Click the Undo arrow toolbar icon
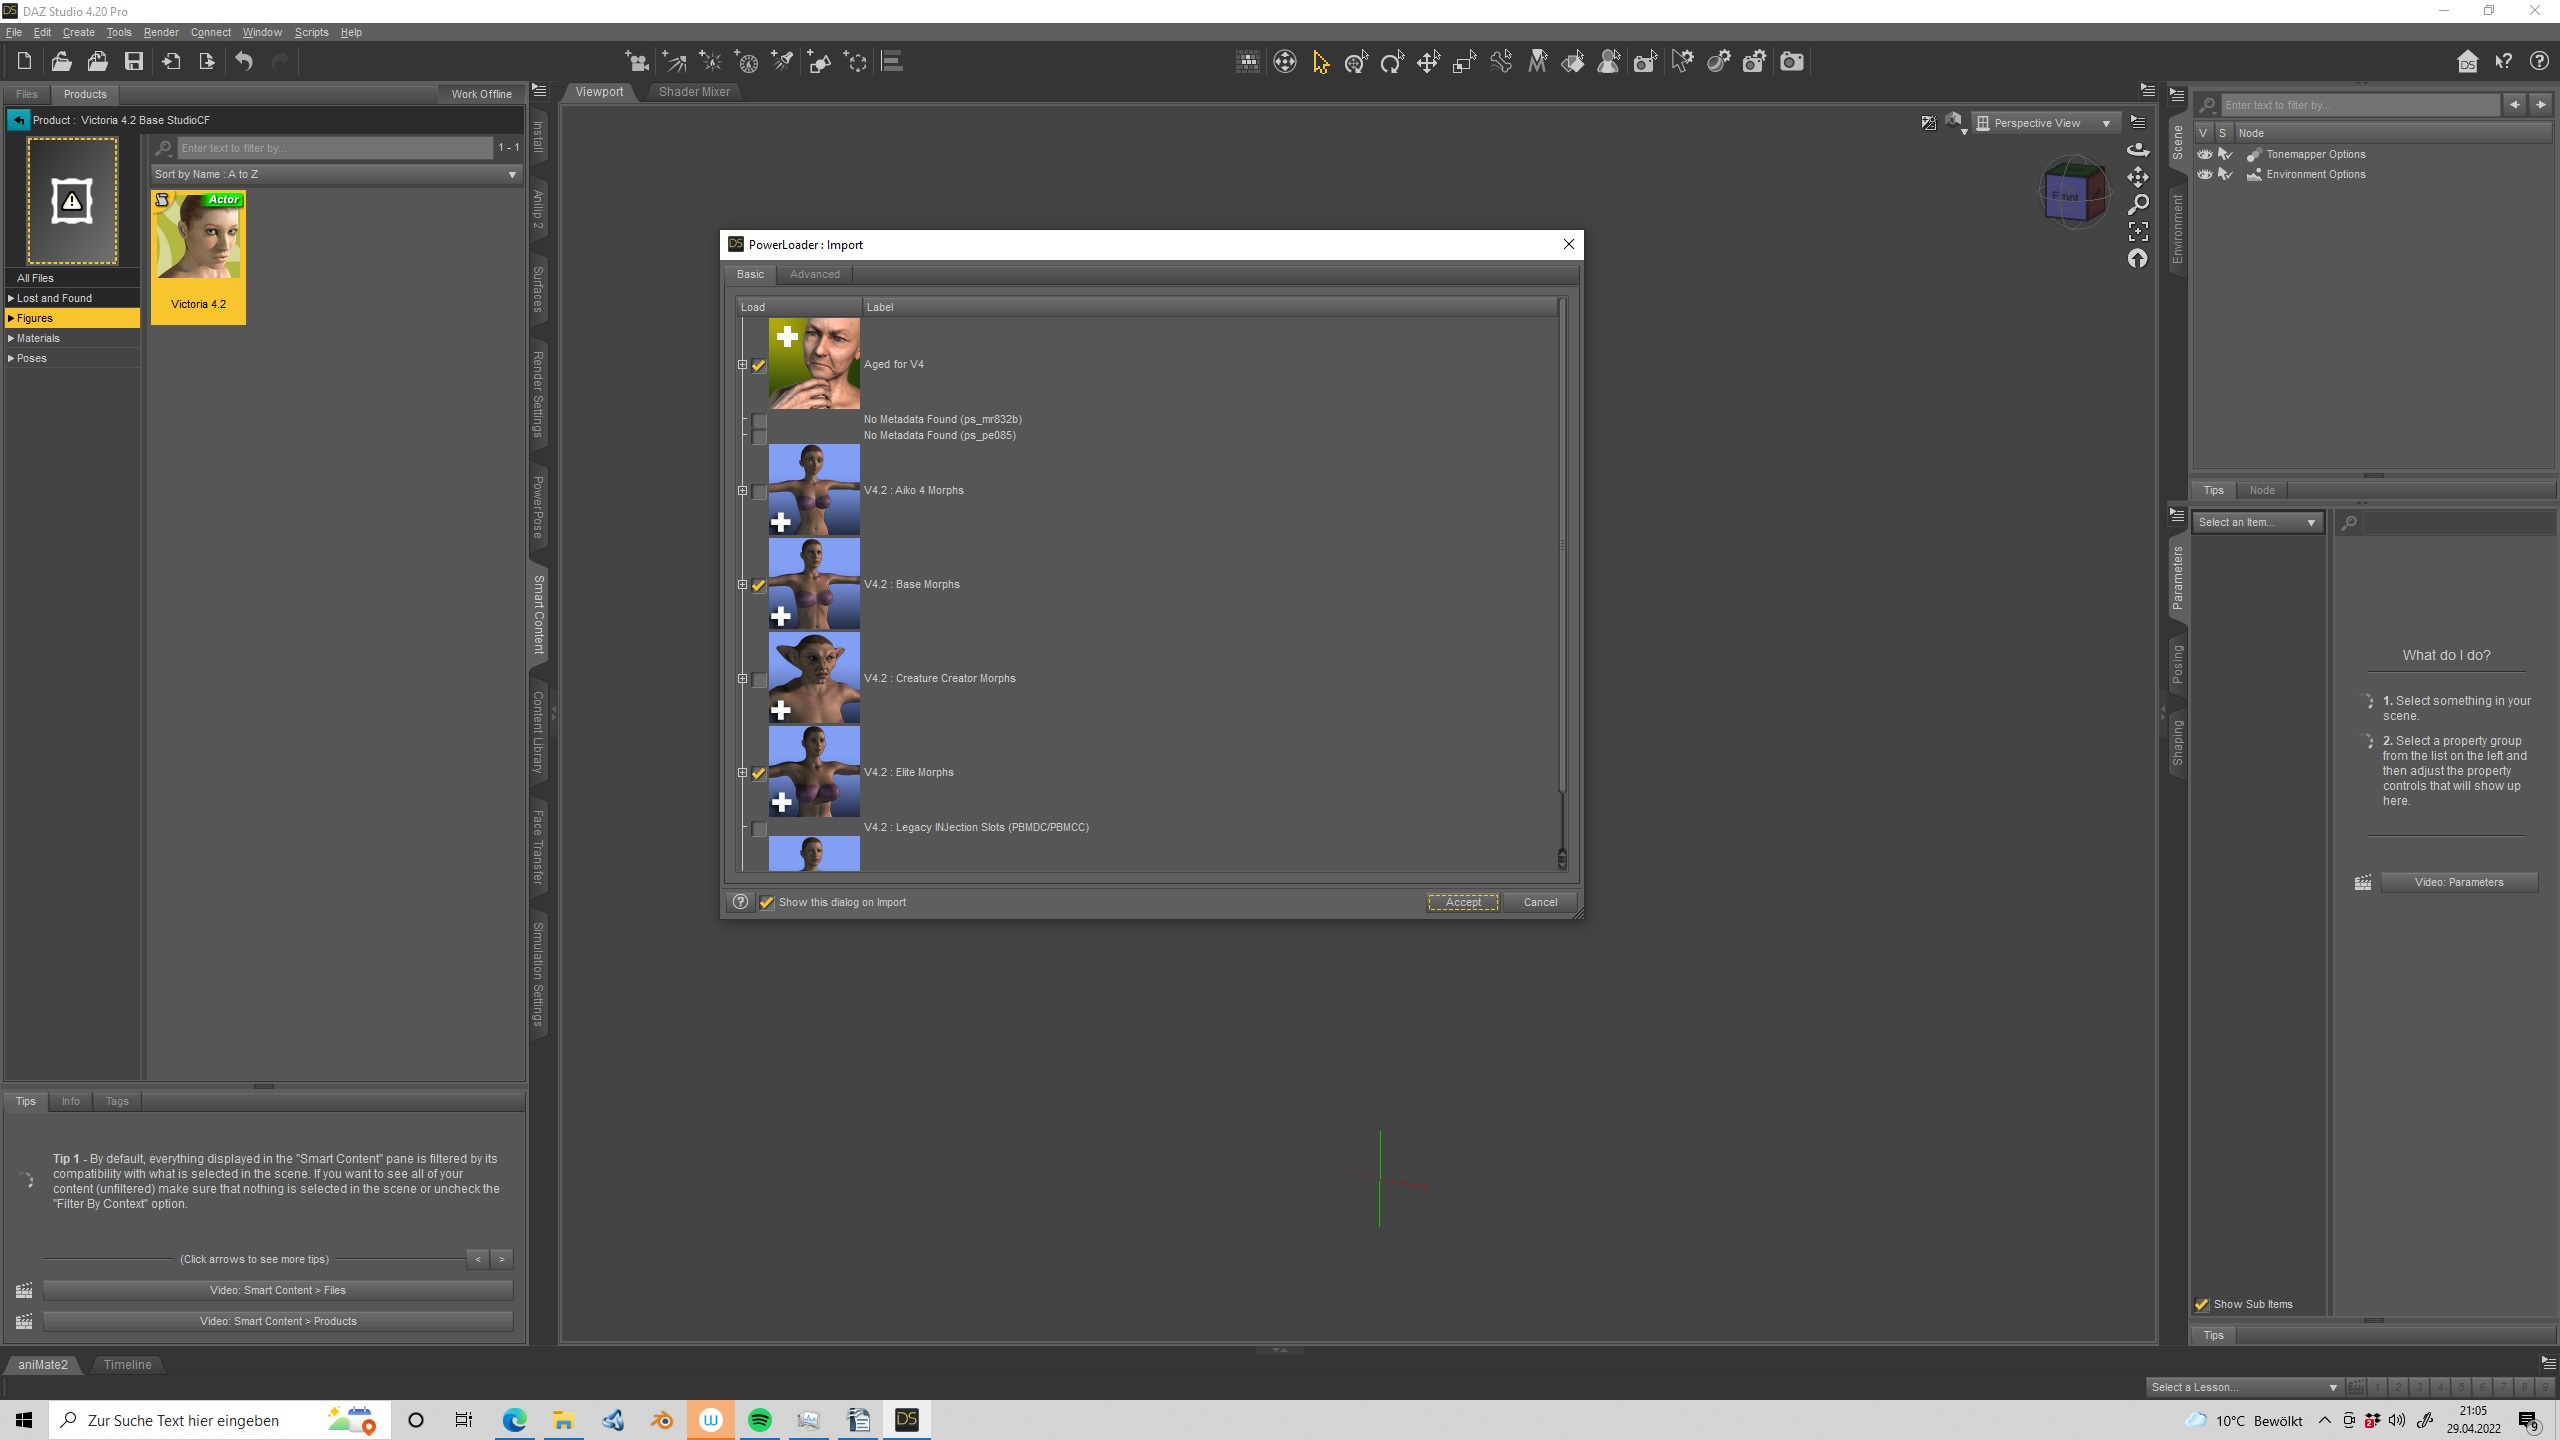The width and height of the screenshot is (2560, 1440). coord(244,62)
